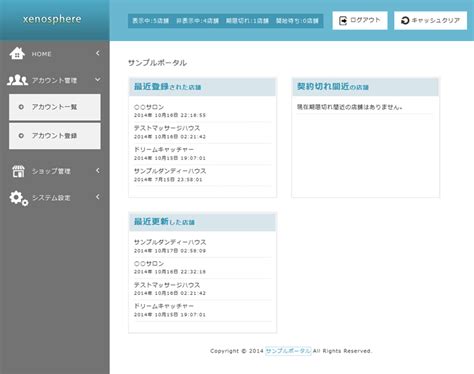
Task: Expand the ショップ管理 chevron
Action: (98, 171)
